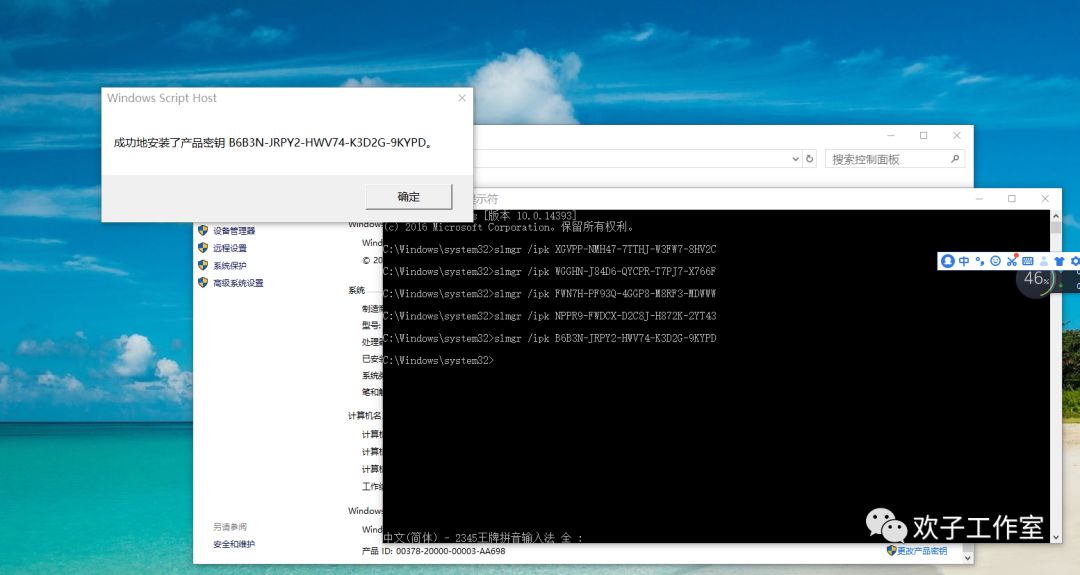Open 系统保护 in the Control Panel sidebar

pyautogui.click(x=229, y=265)
